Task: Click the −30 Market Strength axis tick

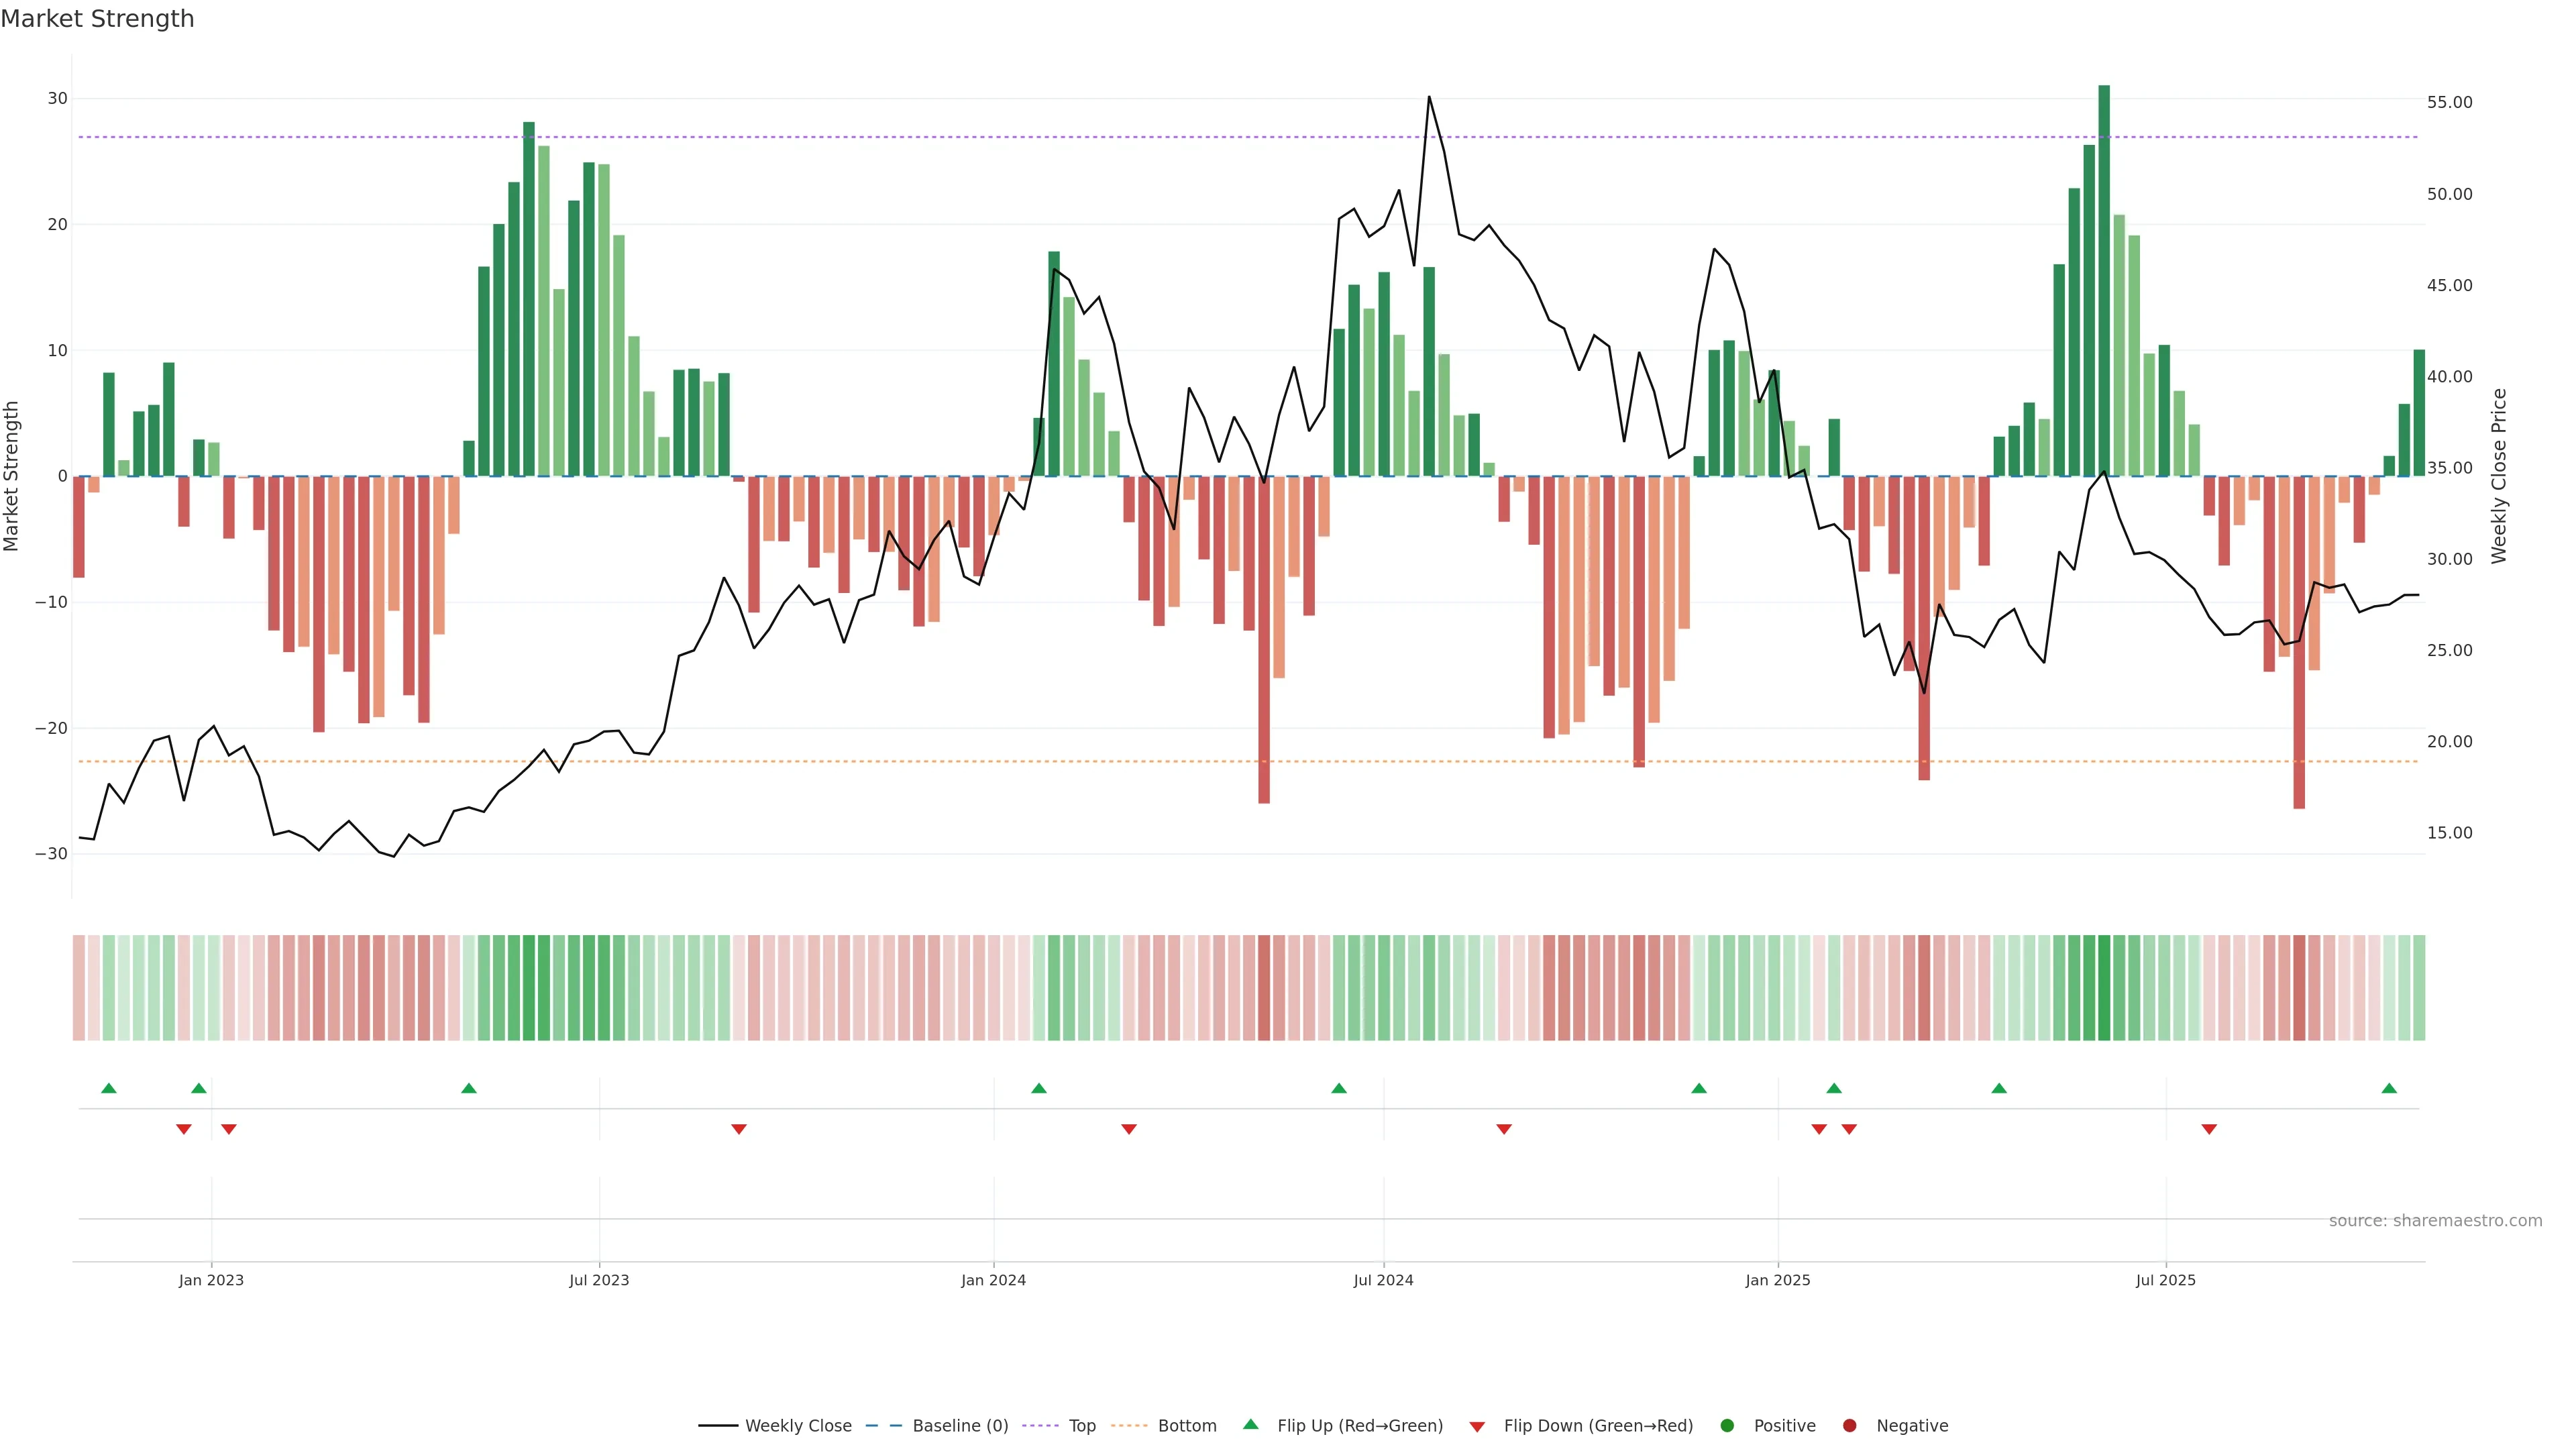Action: point(51,854)
